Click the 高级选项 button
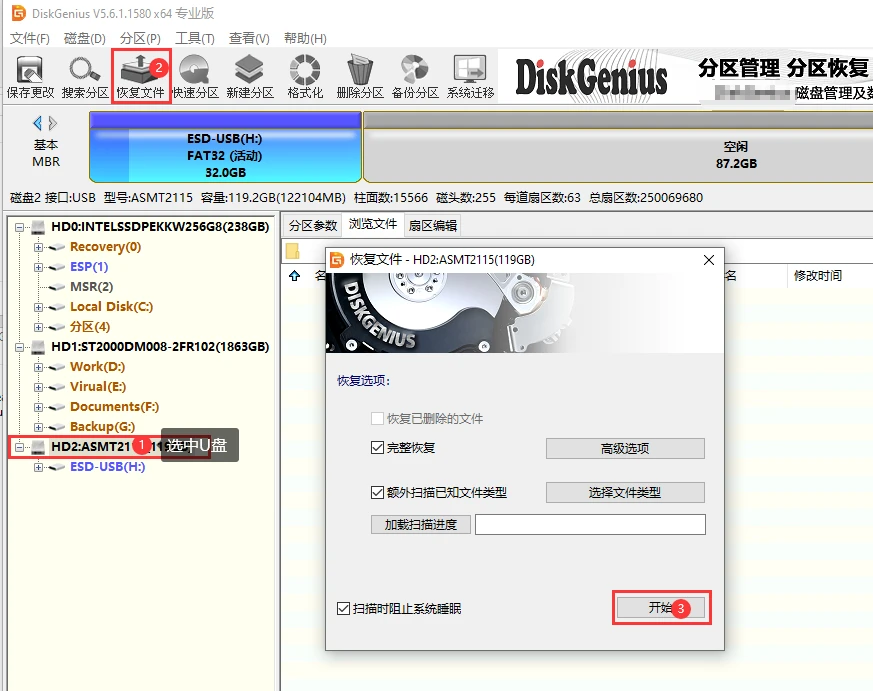The image size is (873, 691). coord(625,448)
